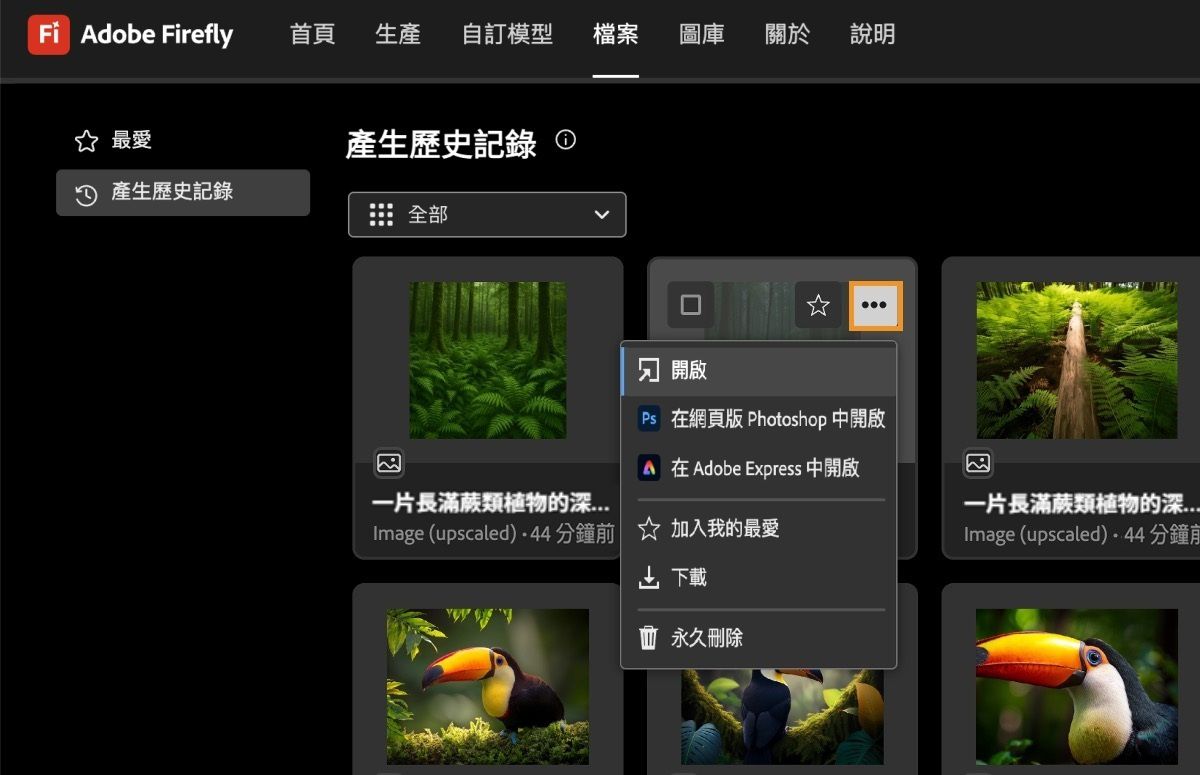Open the 關於 tab
1200x775 pixels.
tap(787, 35)
